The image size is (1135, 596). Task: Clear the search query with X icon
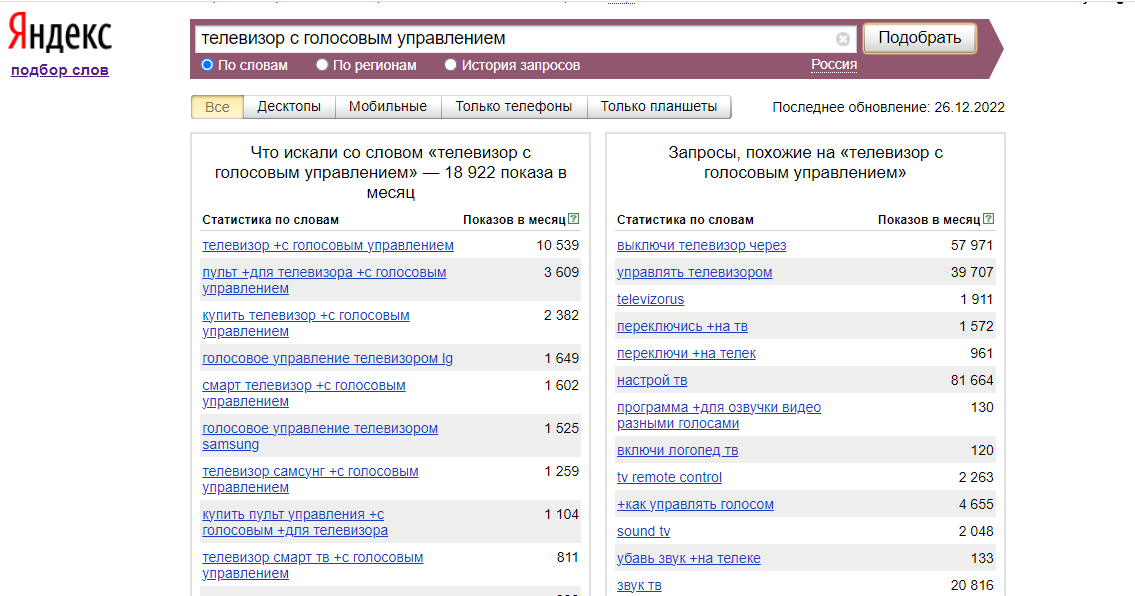(x=843, y=39)
